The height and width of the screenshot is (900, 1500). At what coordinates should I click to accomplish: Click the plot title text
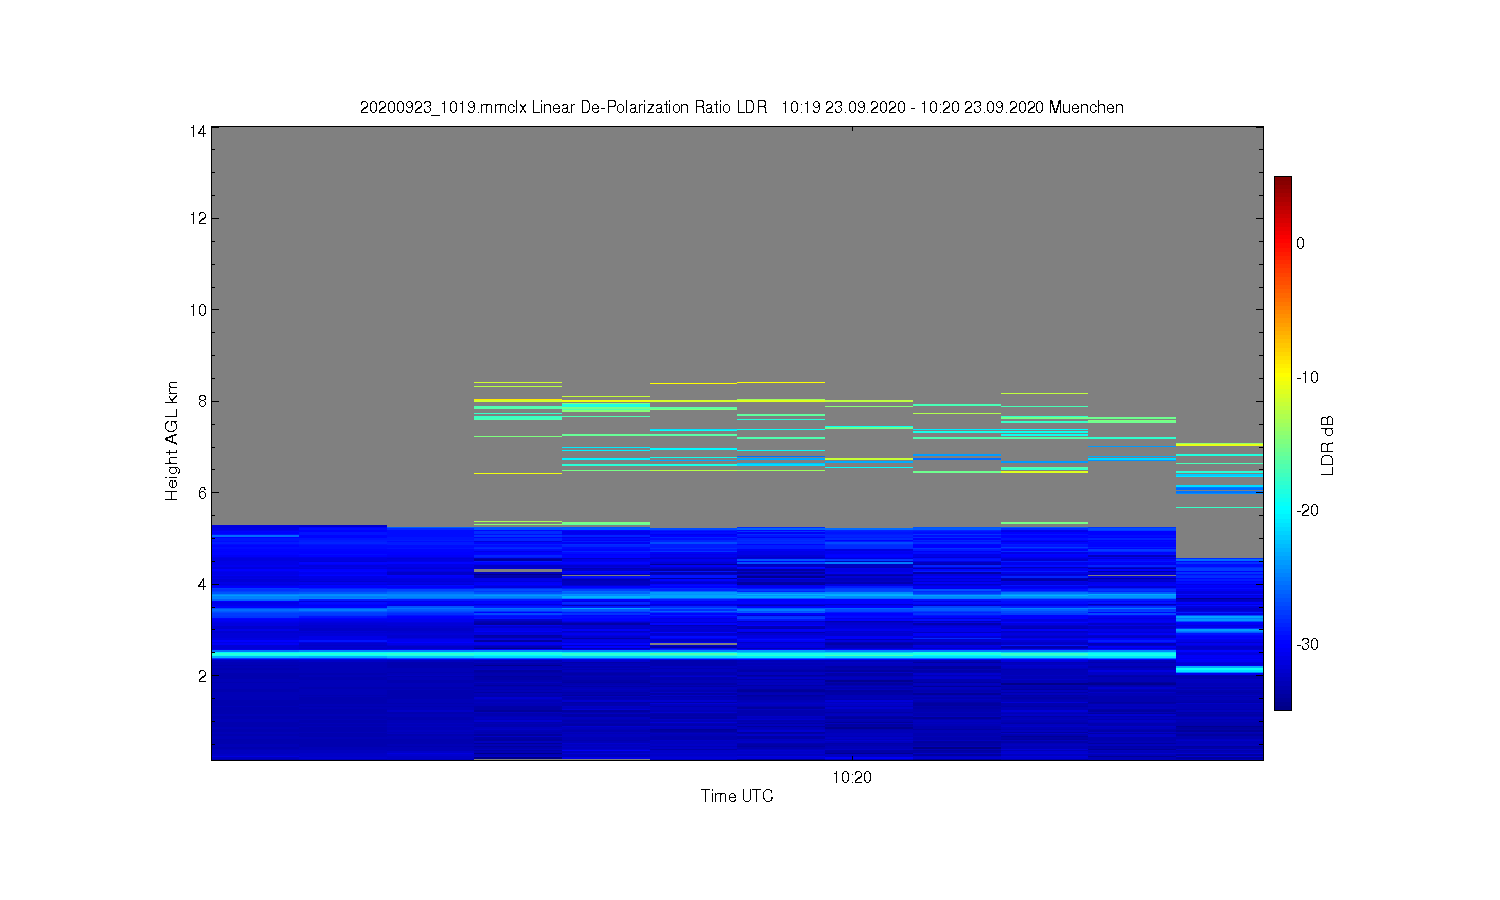(741, 107)
